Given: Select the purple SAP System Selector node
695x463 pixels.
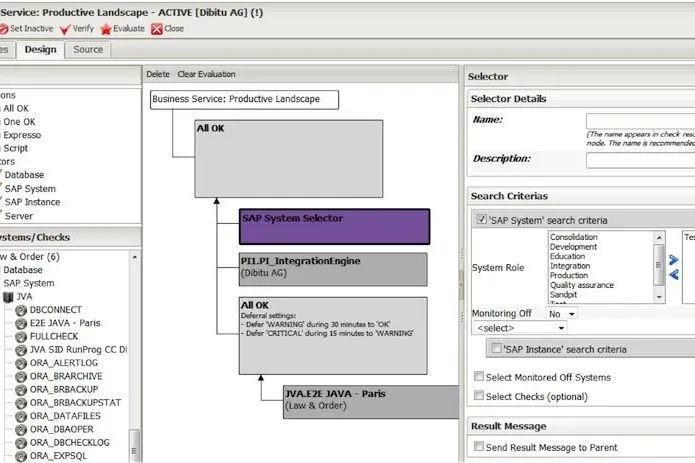Looking at the screenshot, I should point(334,226).
